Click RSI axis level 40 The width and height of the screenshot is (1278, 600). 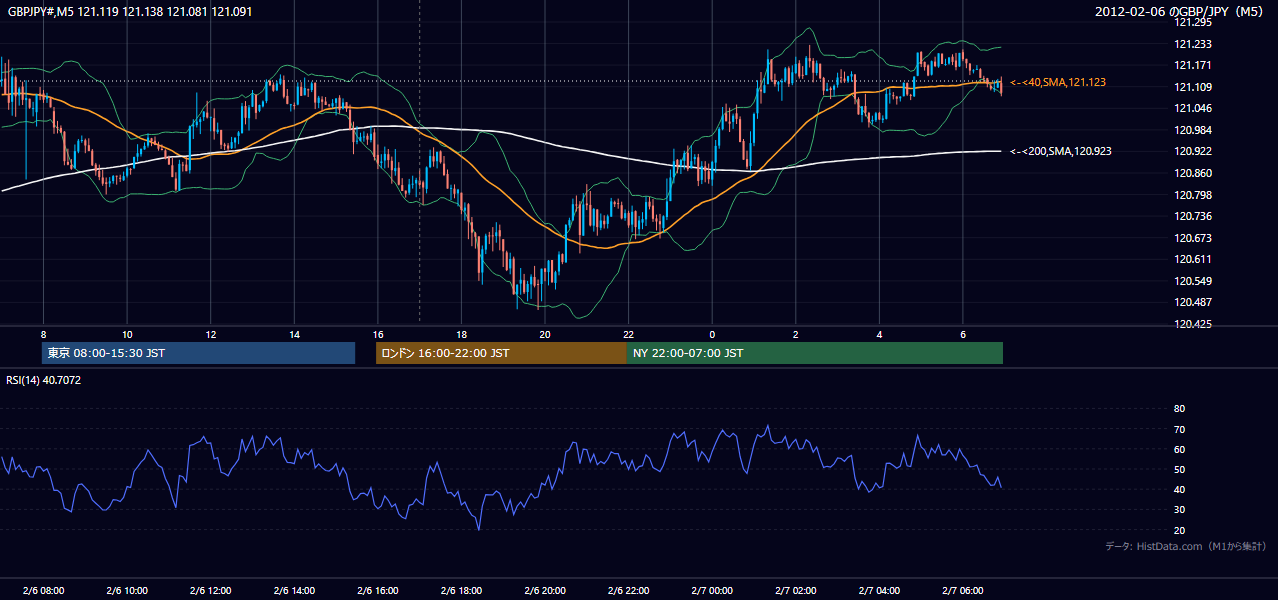[x=1179, y=489]
